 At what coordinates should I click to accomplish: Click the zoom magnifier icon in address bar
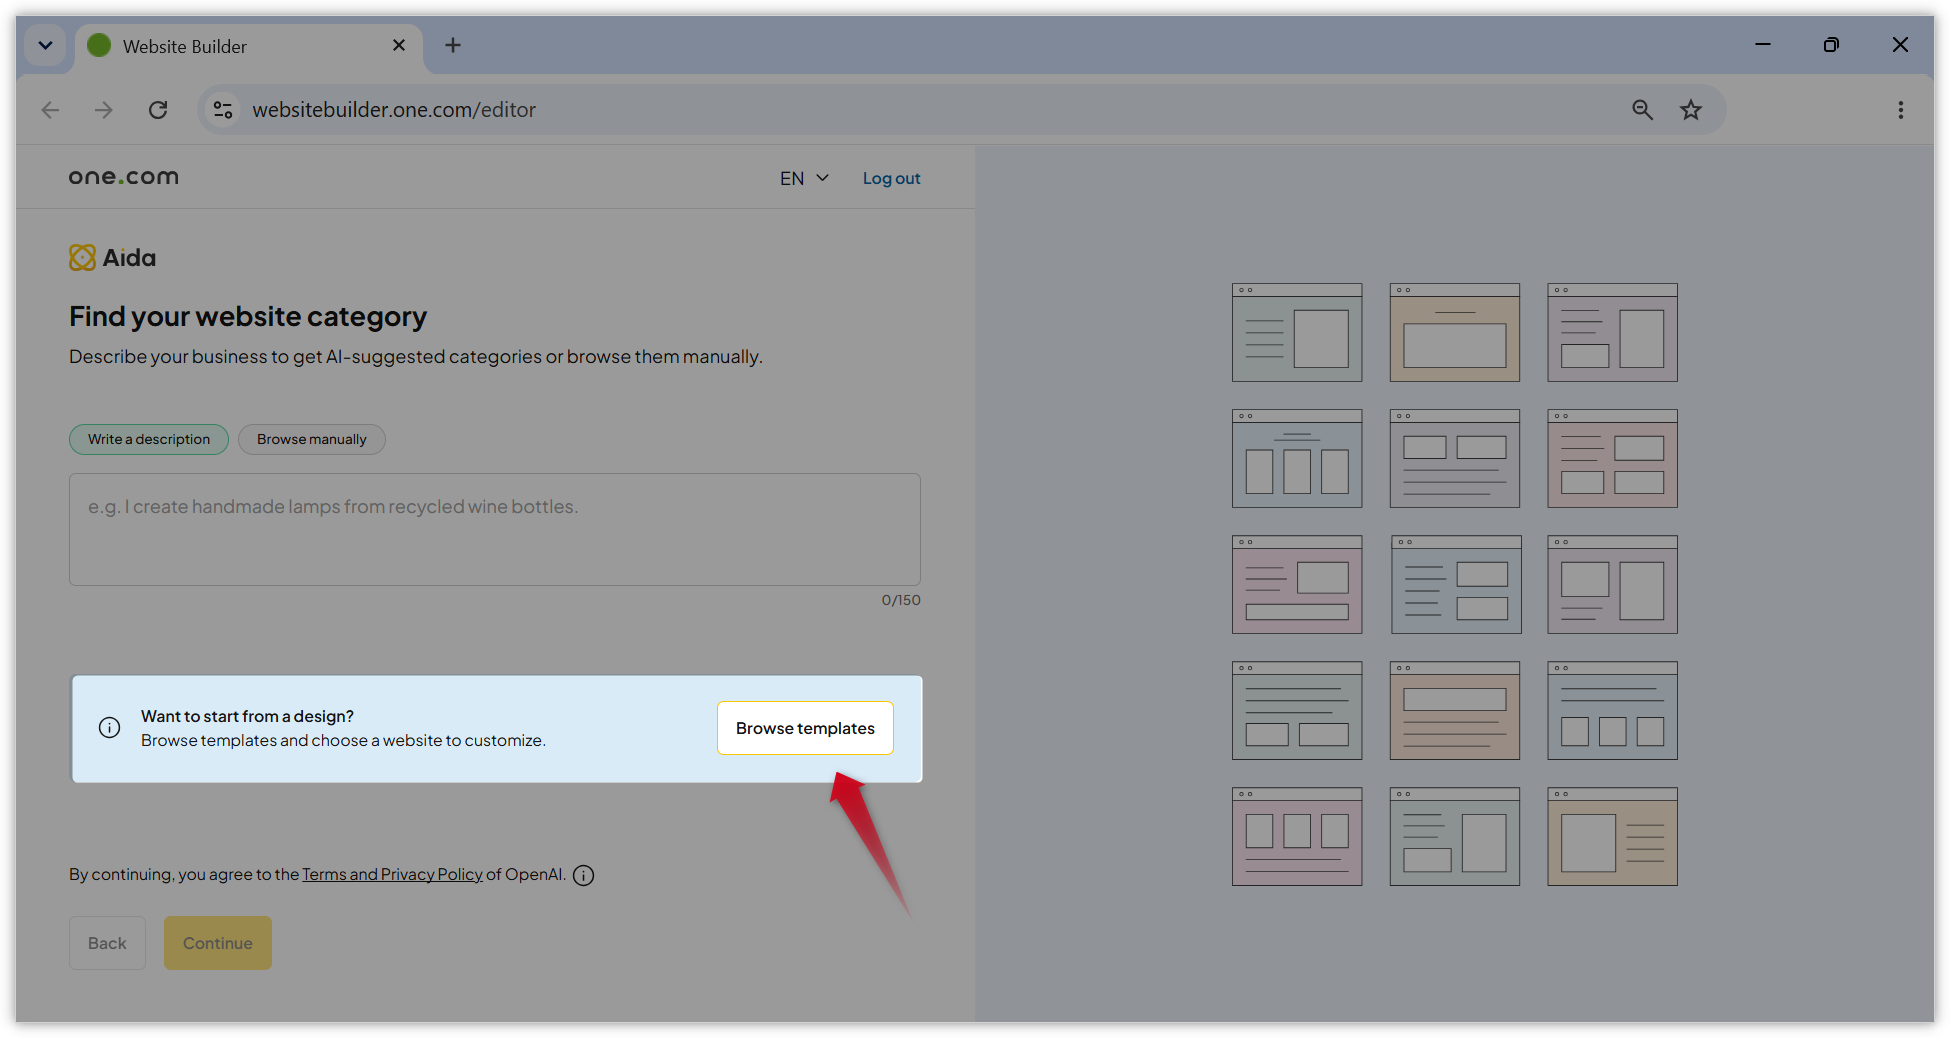click(1642, 110)
